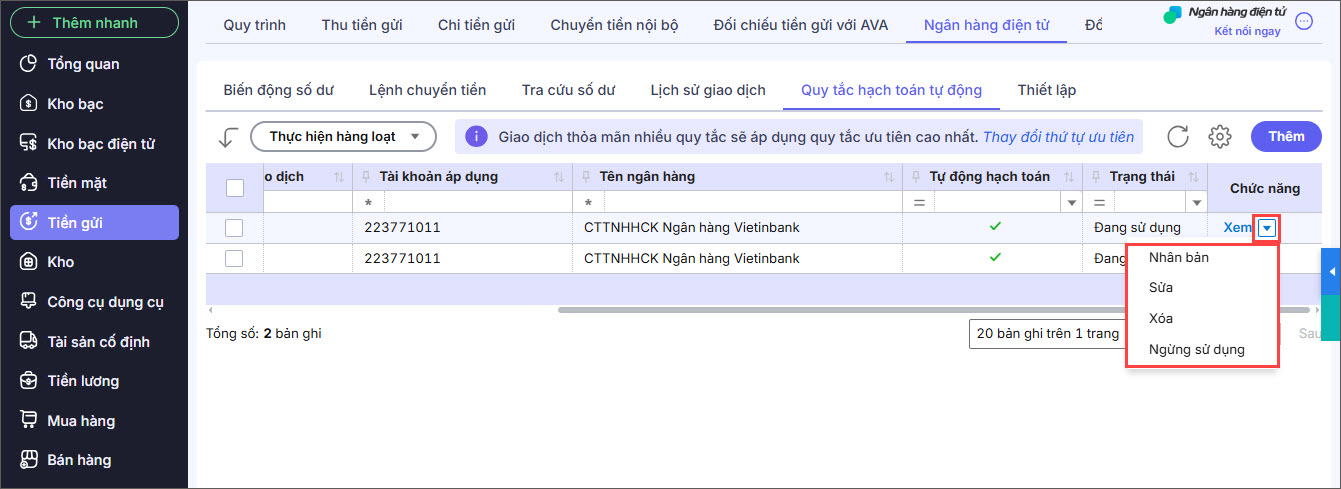Click the Thêm button
Screen dimensions: 1341x489
coord(1286,136)
